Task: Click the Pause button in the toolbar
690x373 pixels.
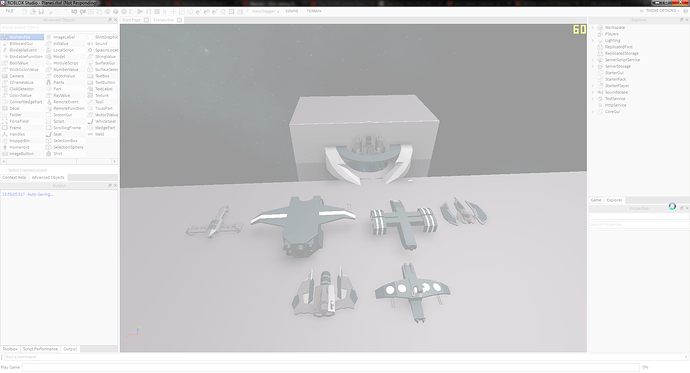Action: 149,11
